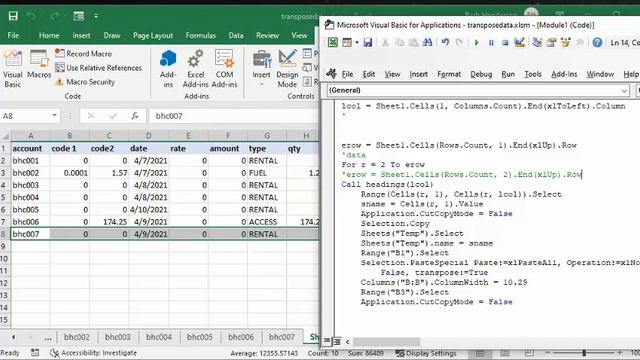Open Display Settings in status bar
Viewport: 640px width, 360px height.
(x=426, y=353)
